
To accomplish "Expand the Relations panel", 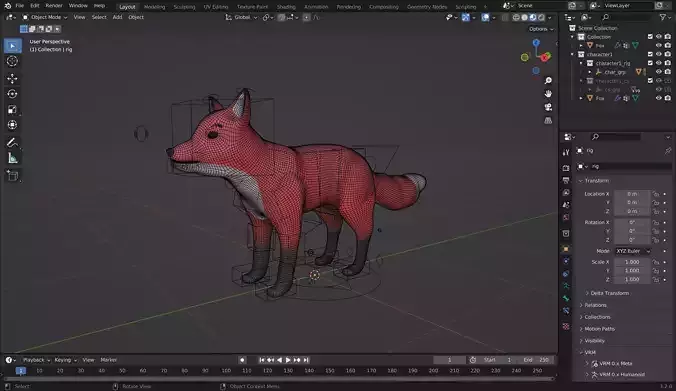I will 595,305.
